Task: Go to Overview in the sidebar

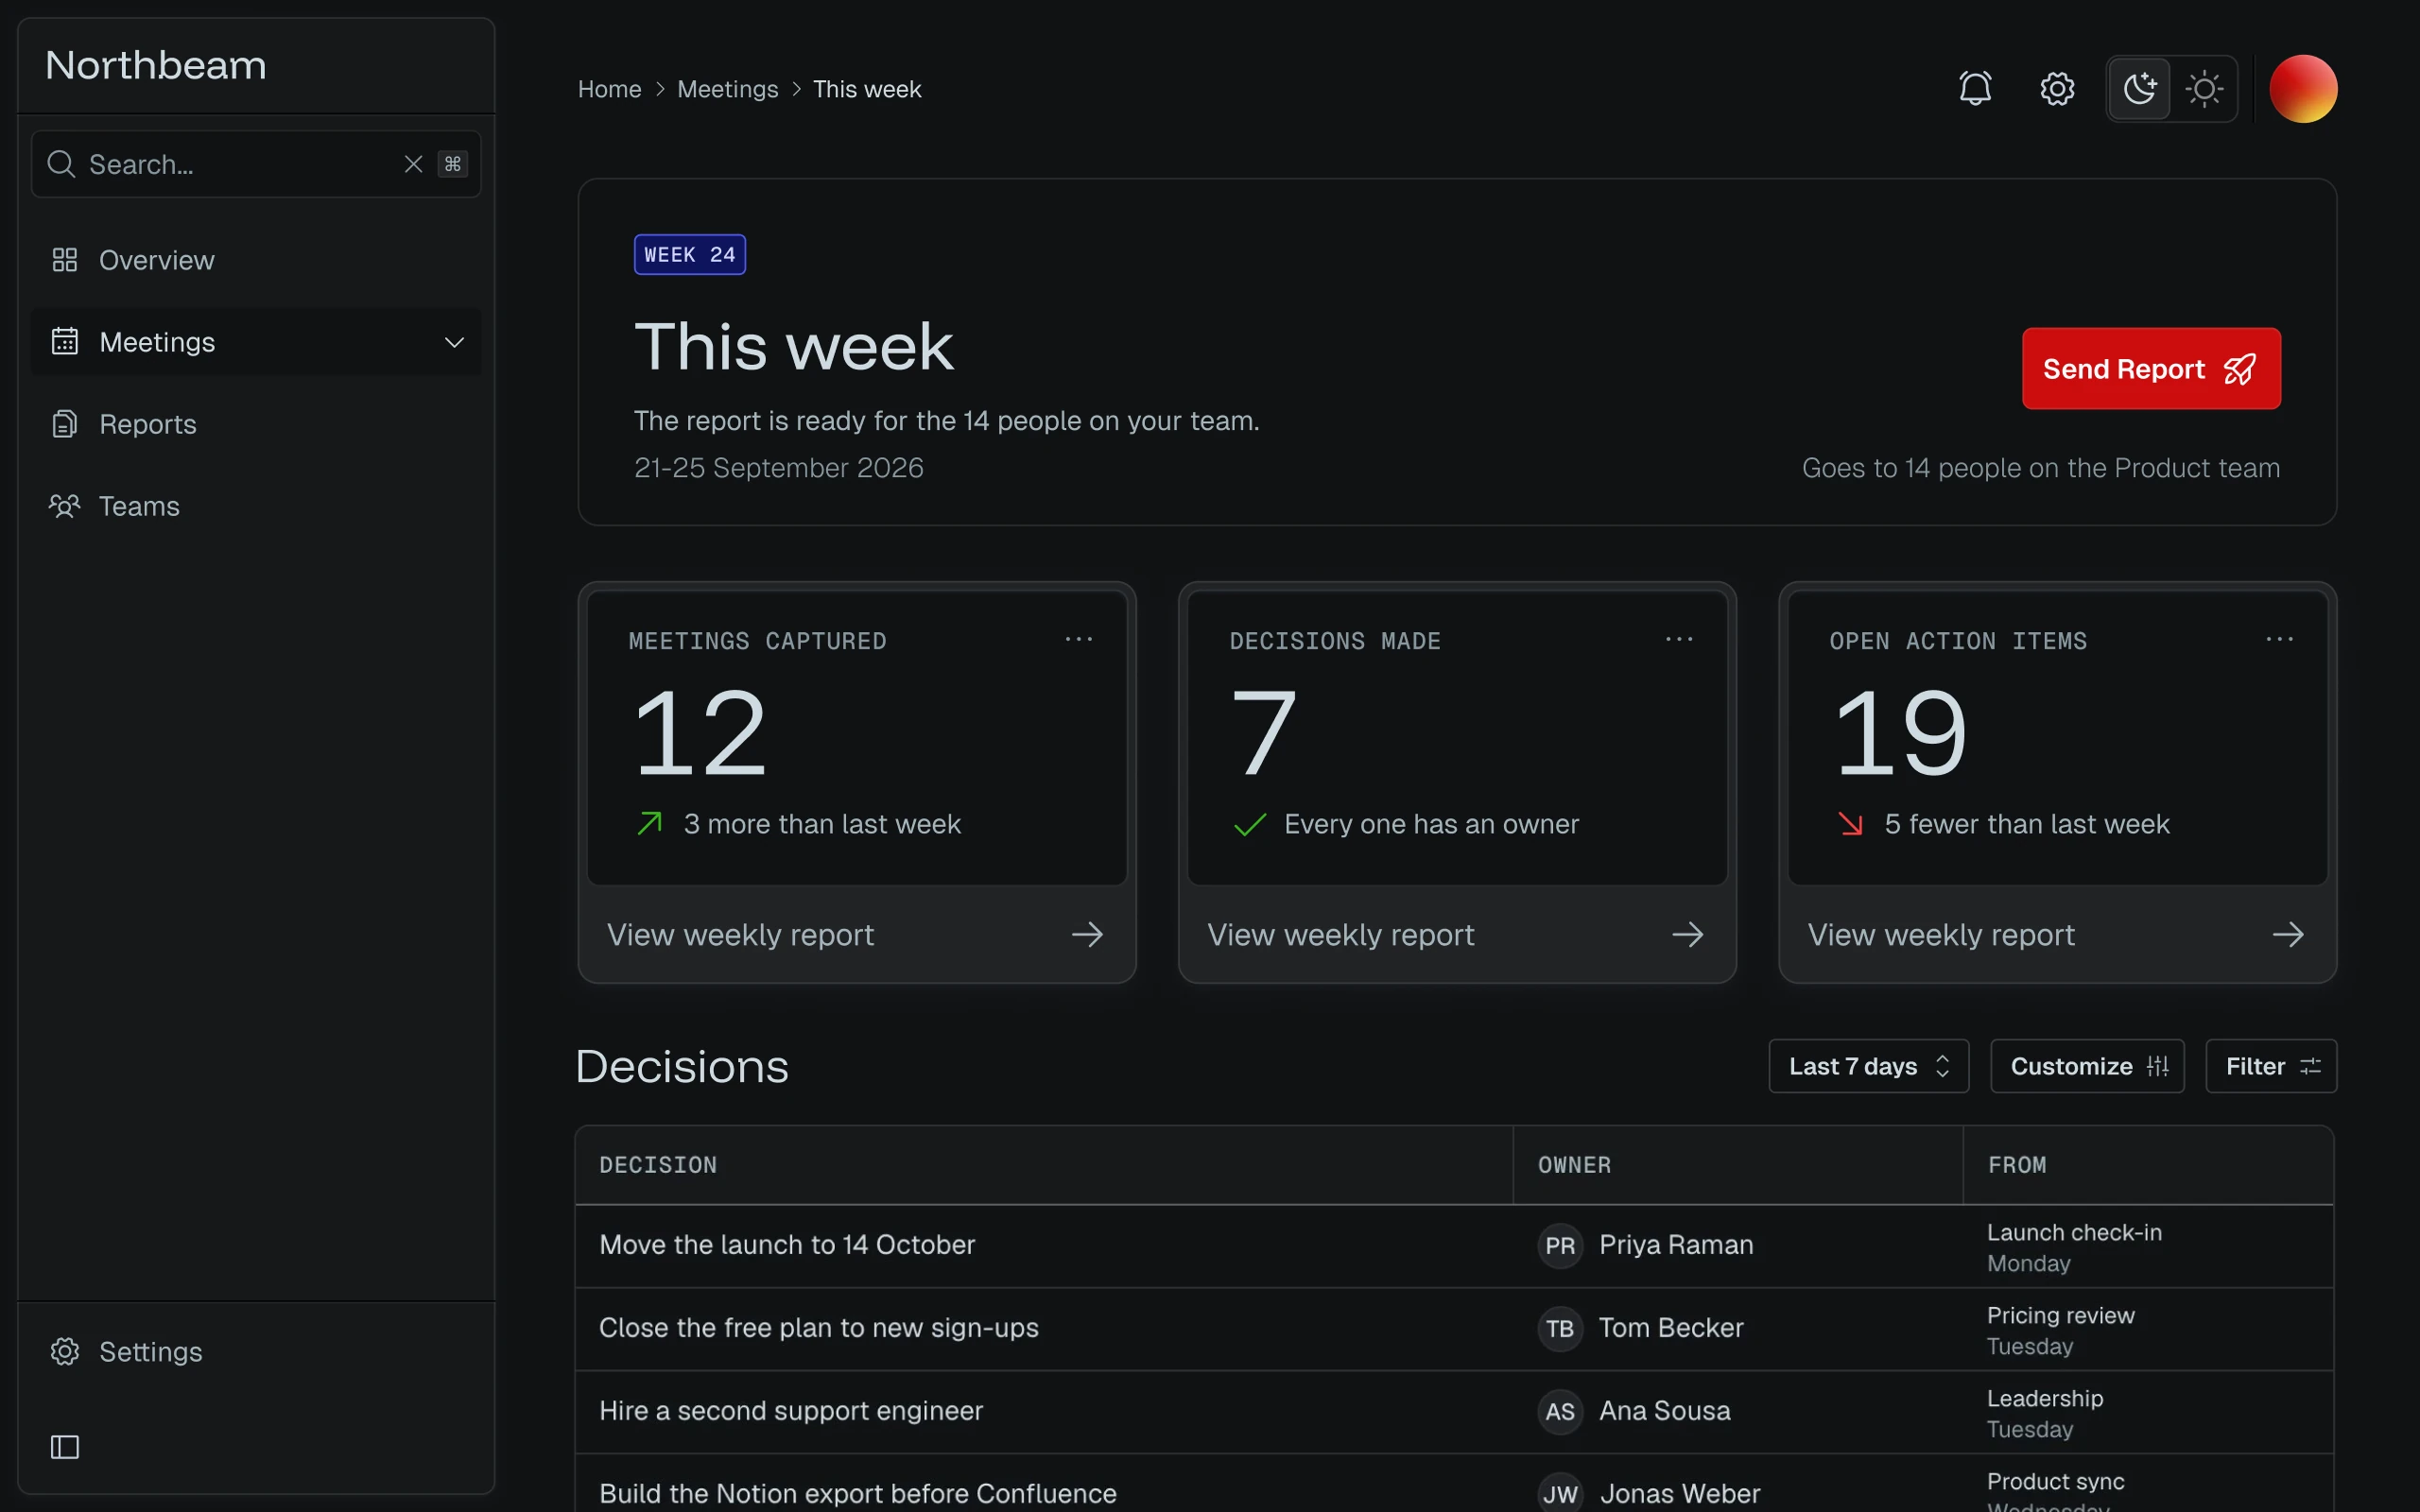Action: [x=256, y=260]
